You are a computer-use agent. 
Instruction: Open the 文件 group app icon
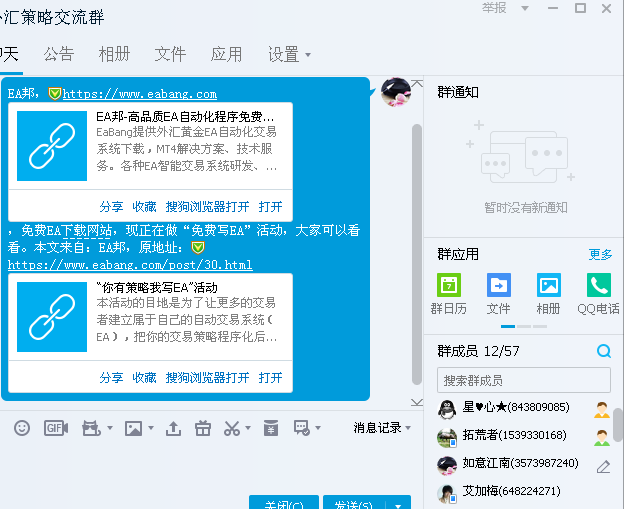[x=499, y=285]
